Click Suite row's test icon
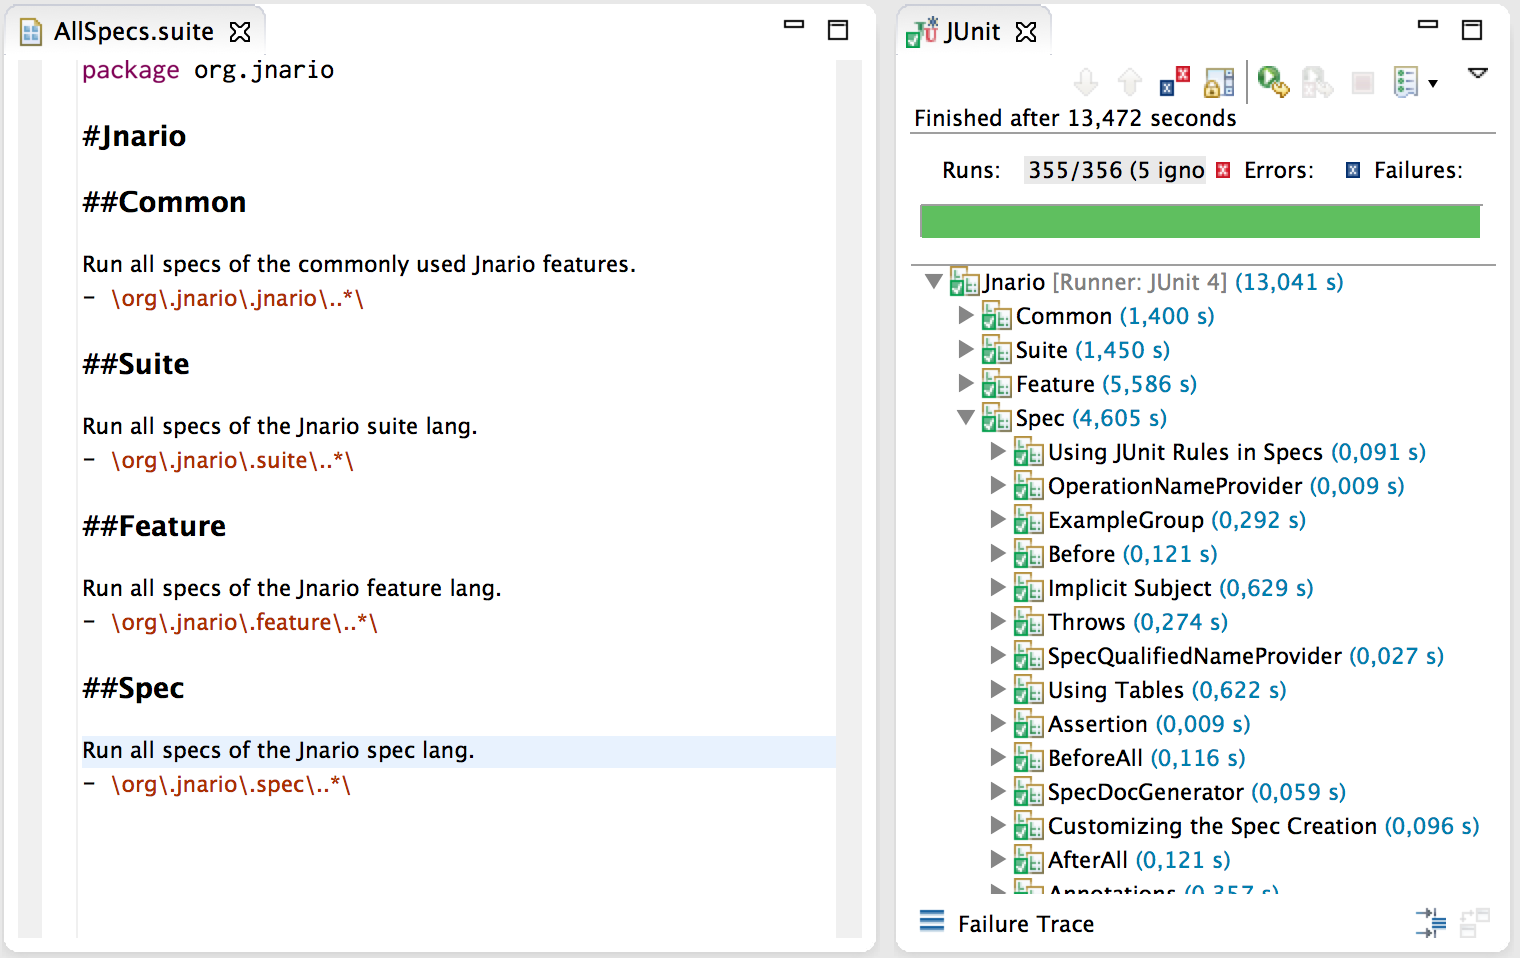This screenshot has height=958, width=1520. 996,350
